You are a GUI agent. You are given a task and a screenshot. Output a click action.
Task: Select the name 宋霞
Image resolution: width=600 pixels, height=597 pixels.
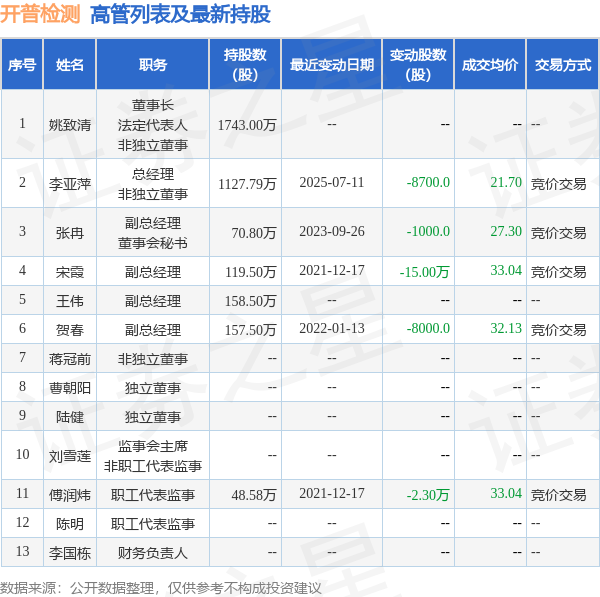[70, 272]
